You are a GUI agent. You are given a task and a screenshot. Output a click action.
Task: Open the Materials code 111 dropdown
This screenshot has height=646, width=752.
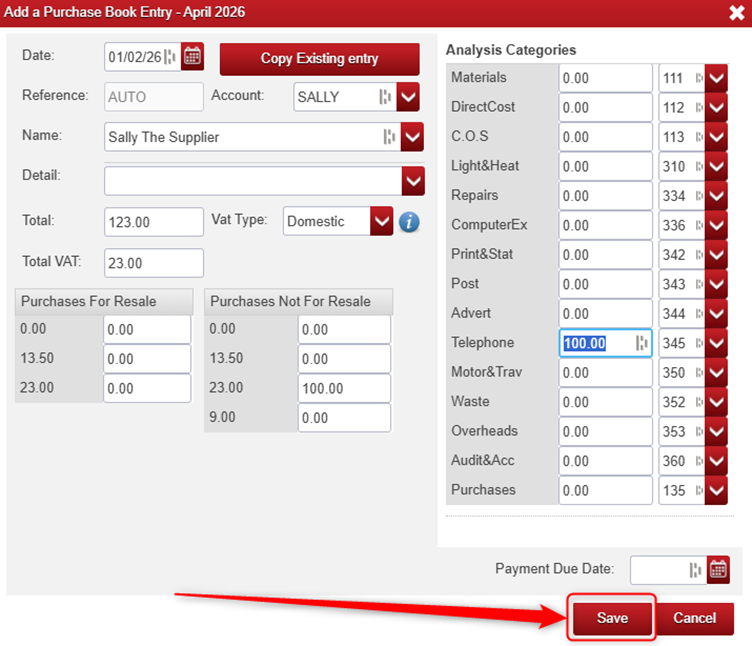[716, 78]
